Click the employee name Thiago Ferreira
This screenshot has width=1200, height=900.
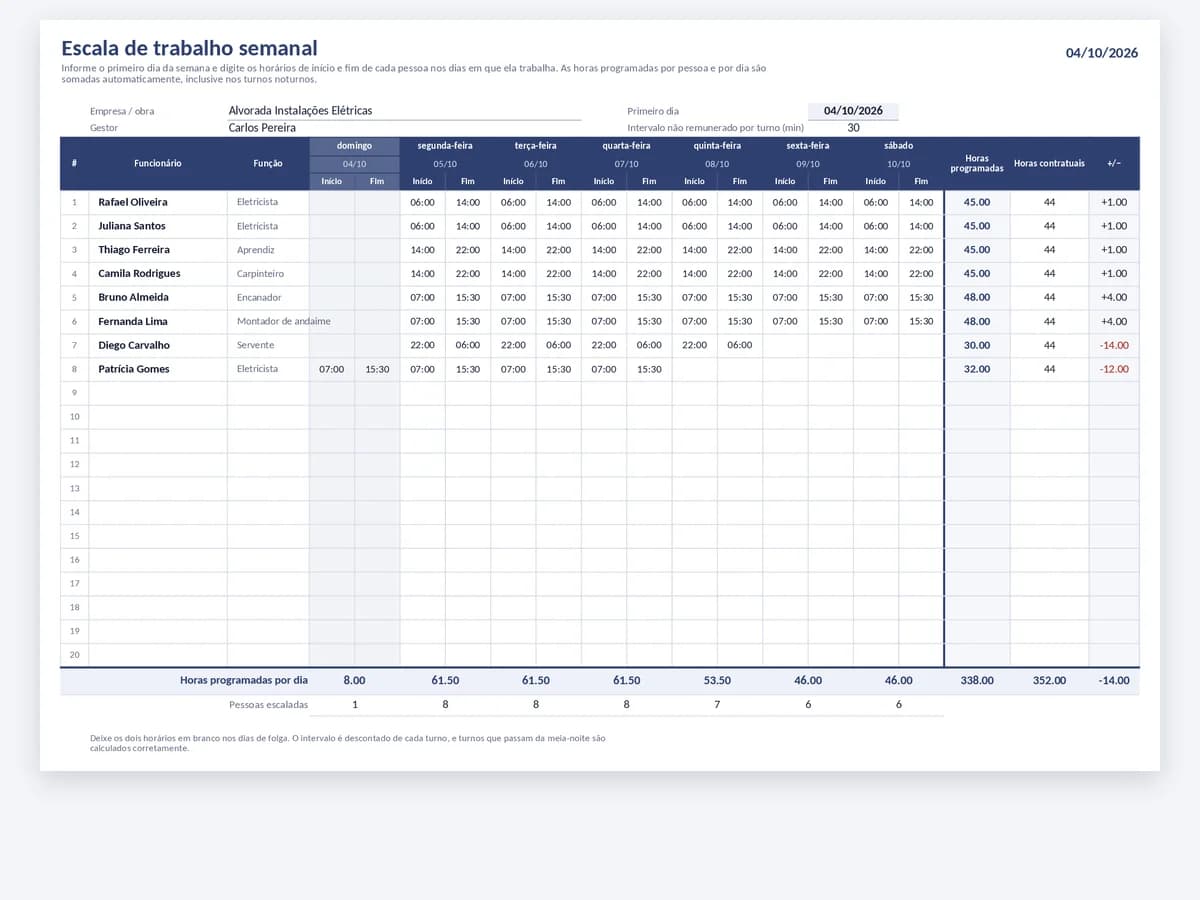coord(158,250)
